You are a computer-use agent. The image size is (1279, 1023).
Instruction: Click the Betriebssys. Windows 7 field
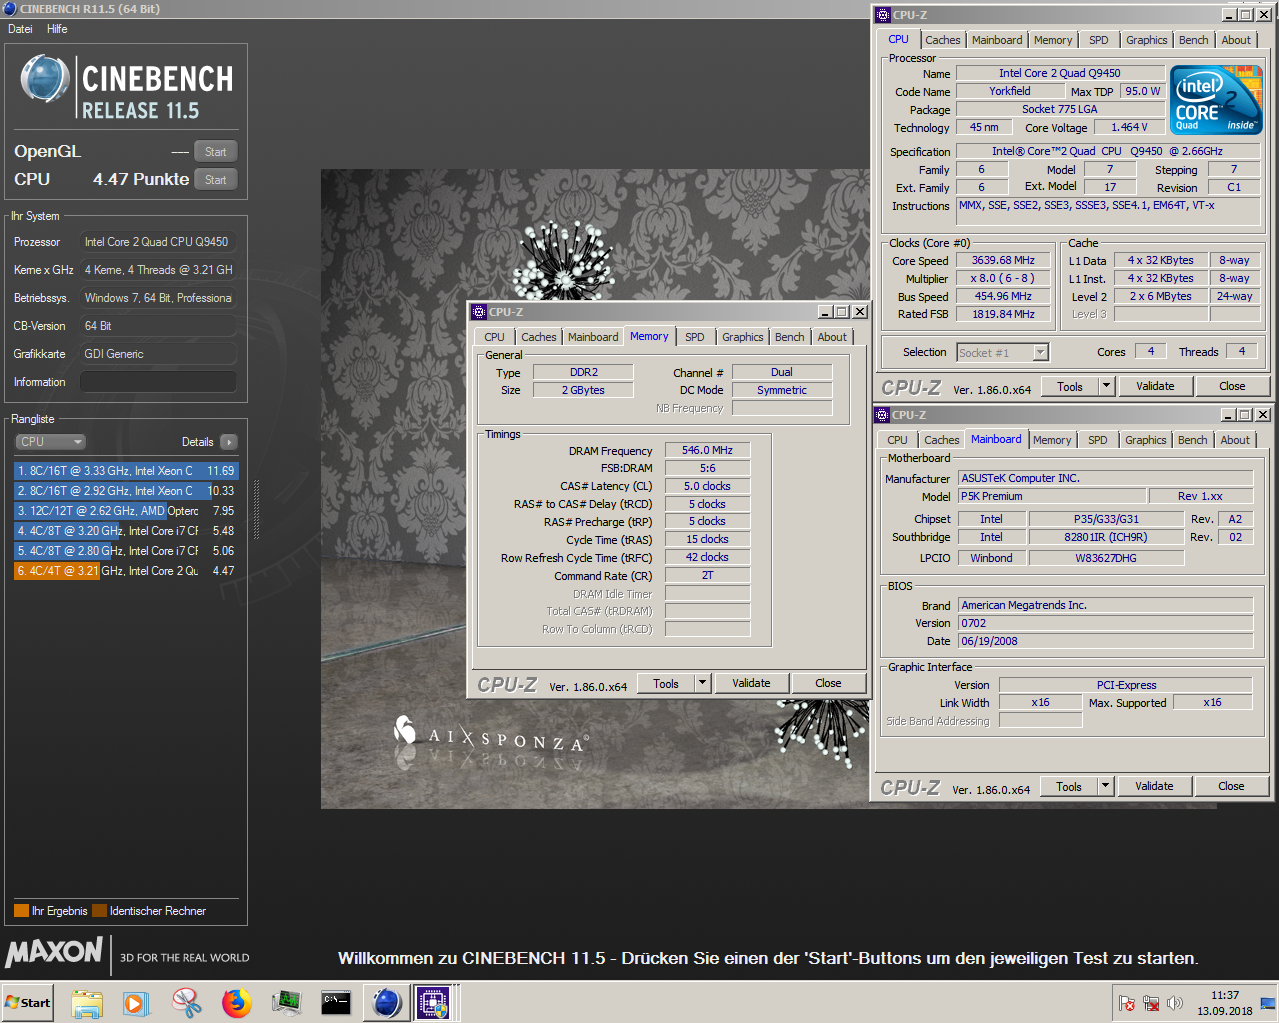[x=158, y=298]
